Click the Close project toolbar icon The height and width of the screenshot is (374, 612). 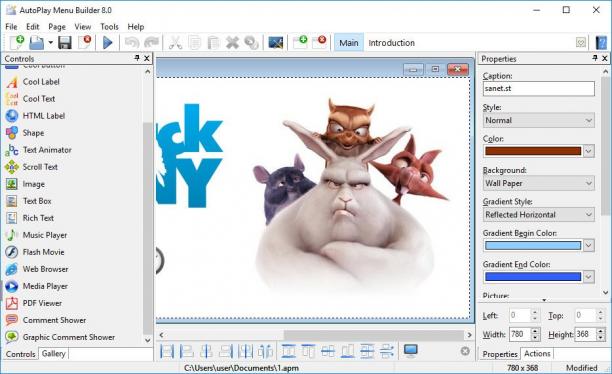[x=85, y=42]
